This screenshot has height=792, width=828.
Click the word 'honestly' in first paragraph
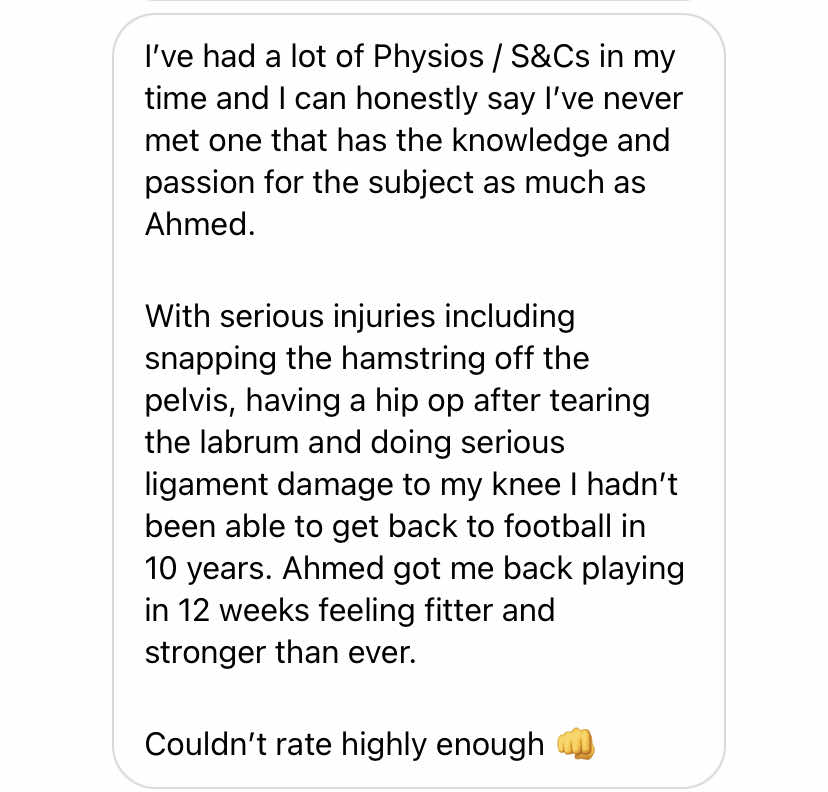pos(417,99)
